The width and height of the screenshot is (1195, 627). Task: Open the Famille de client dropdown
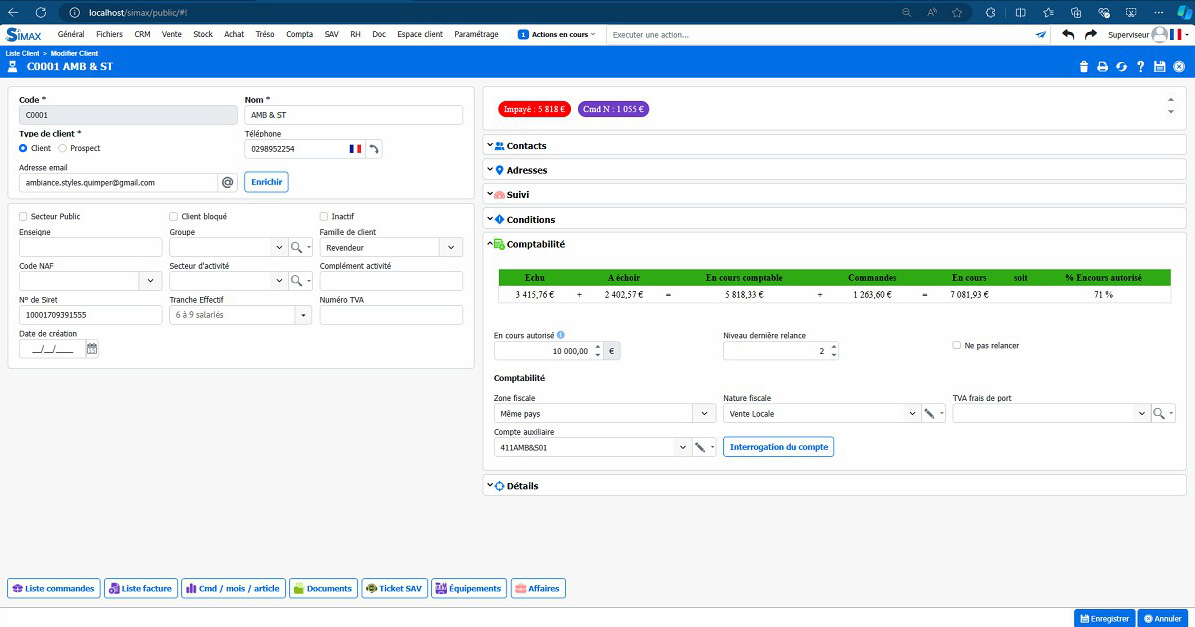pyautogui.click(x=451, y=248)
